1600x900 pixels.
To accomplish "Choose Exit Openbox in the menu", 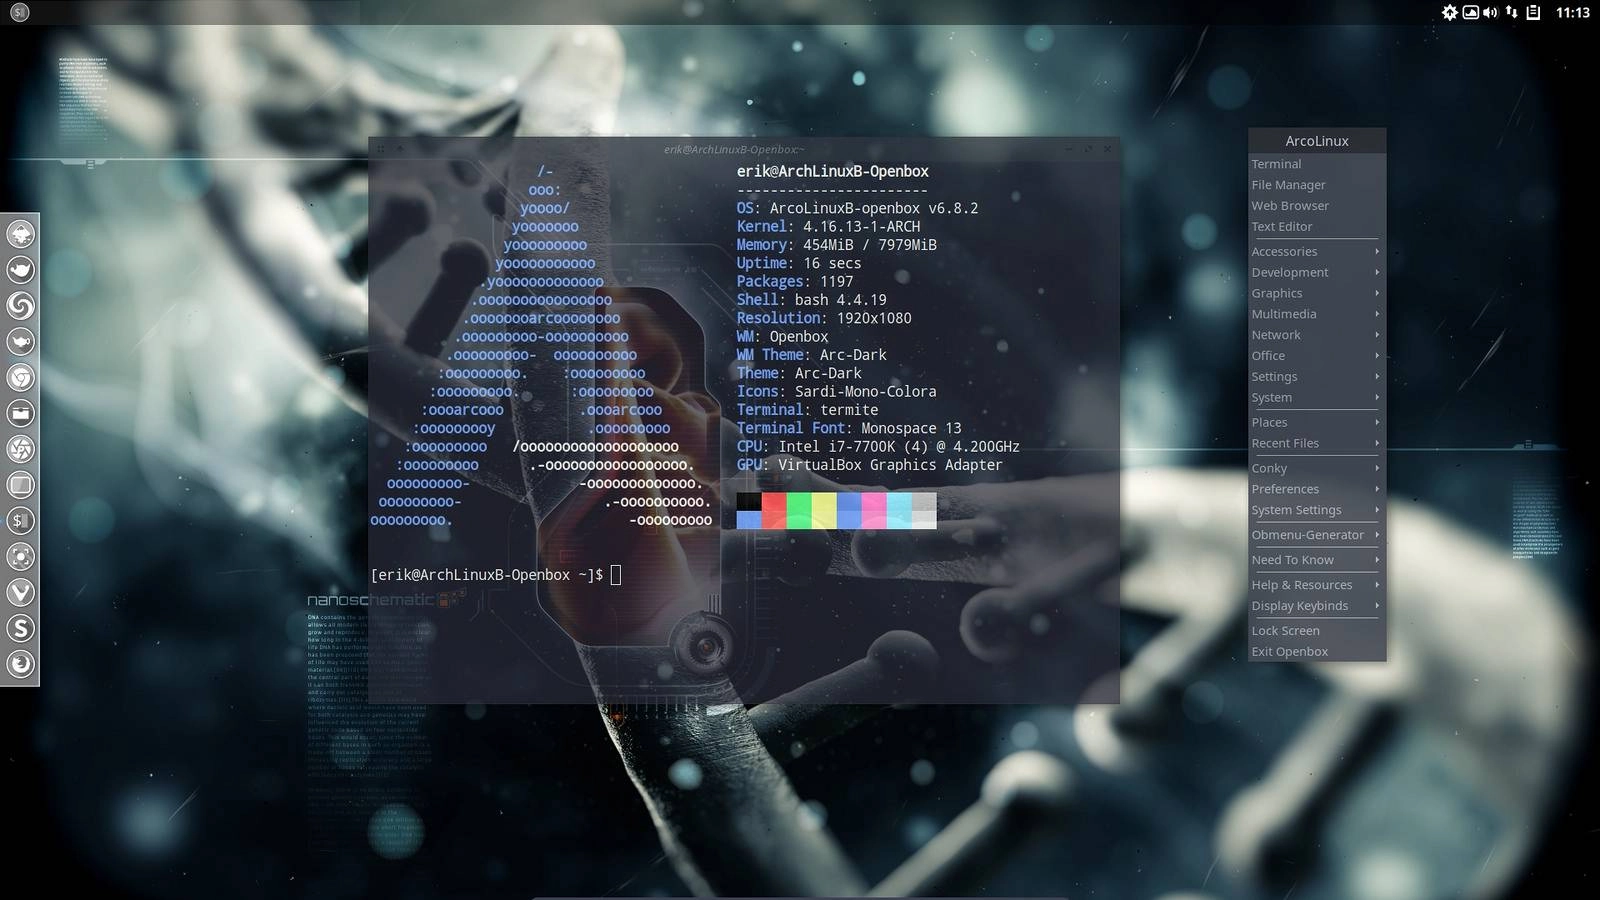I will [x=1317, y=652].
